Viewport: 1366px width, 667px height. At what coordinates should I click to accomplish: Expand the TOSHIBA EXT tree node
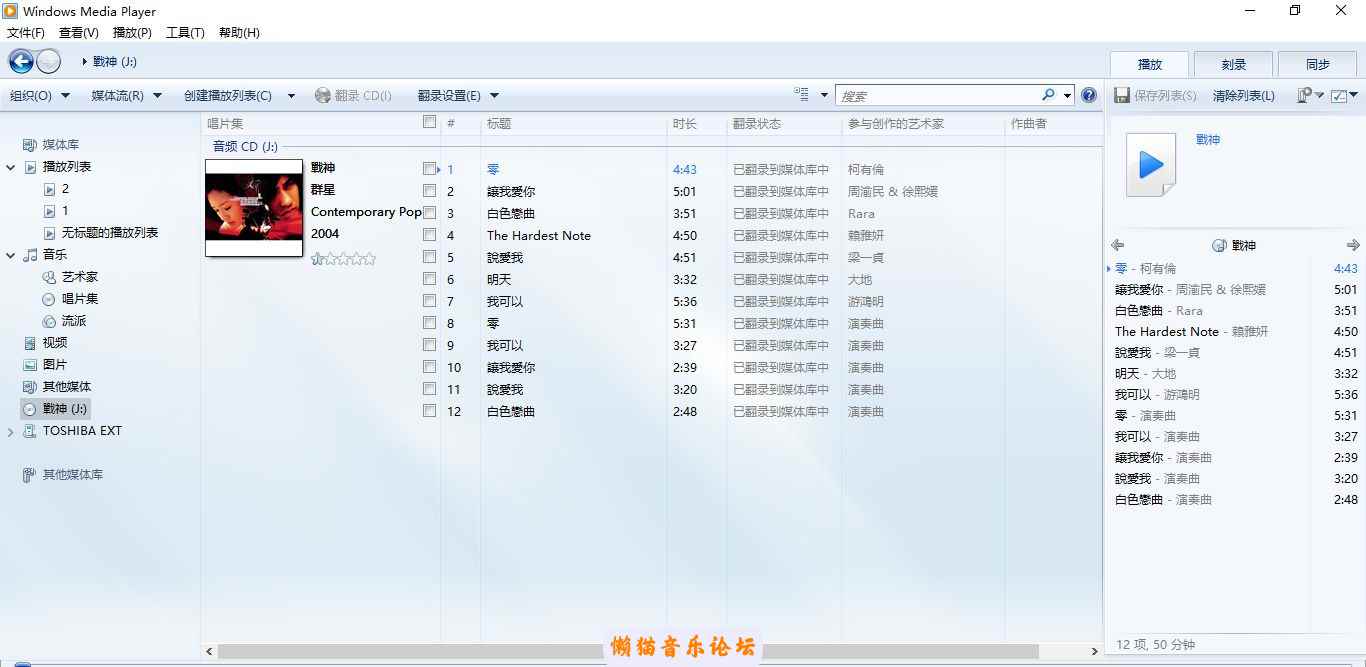(11, 432)
